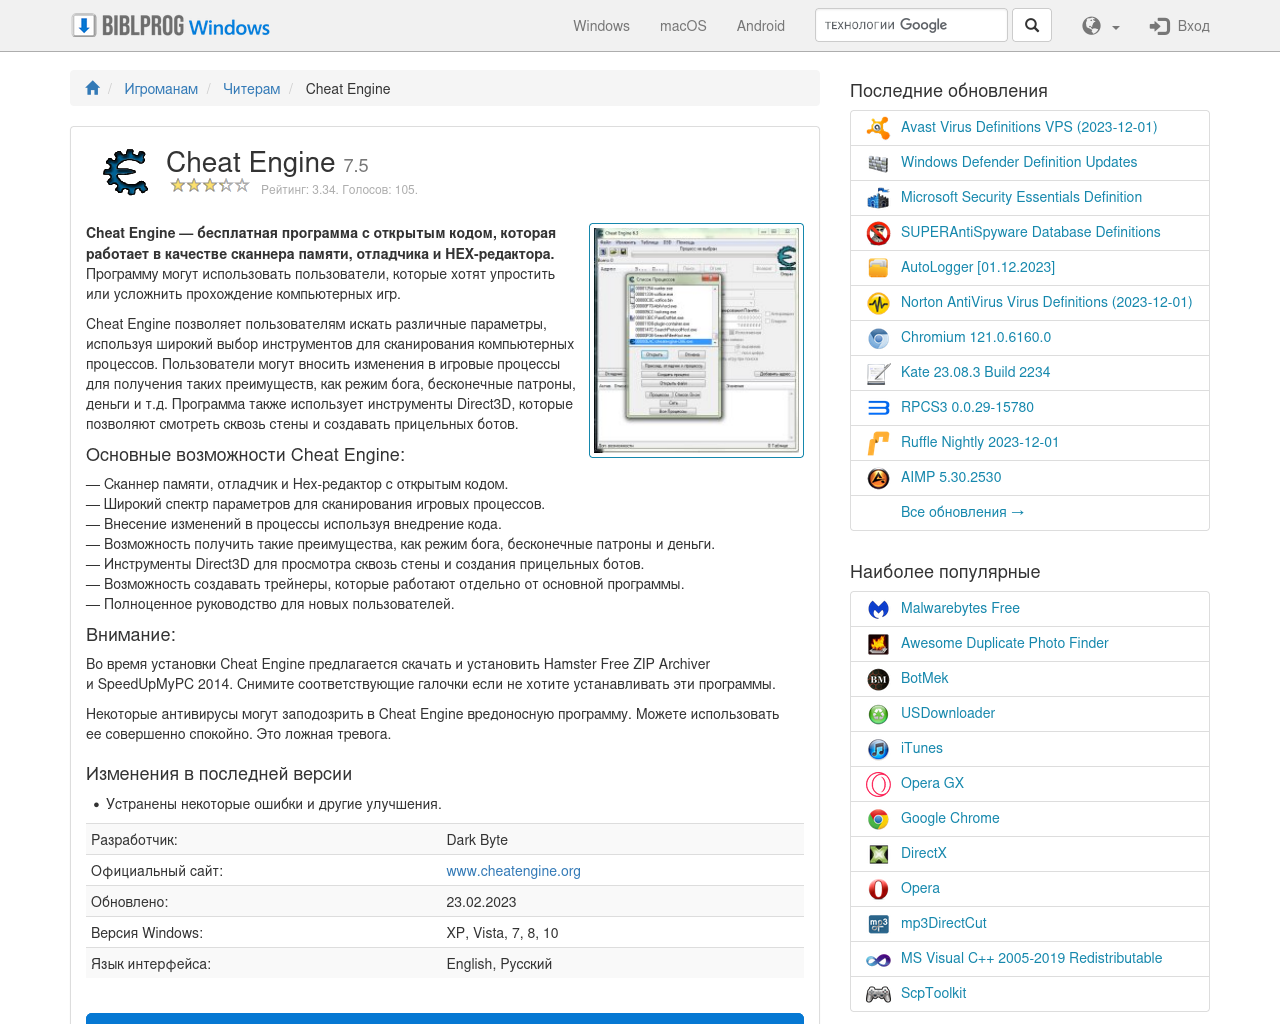The height and width of the screenshot is (1024, 1280).
Task: Open the globe language dropdown
Action: (x=1101, y=26)
